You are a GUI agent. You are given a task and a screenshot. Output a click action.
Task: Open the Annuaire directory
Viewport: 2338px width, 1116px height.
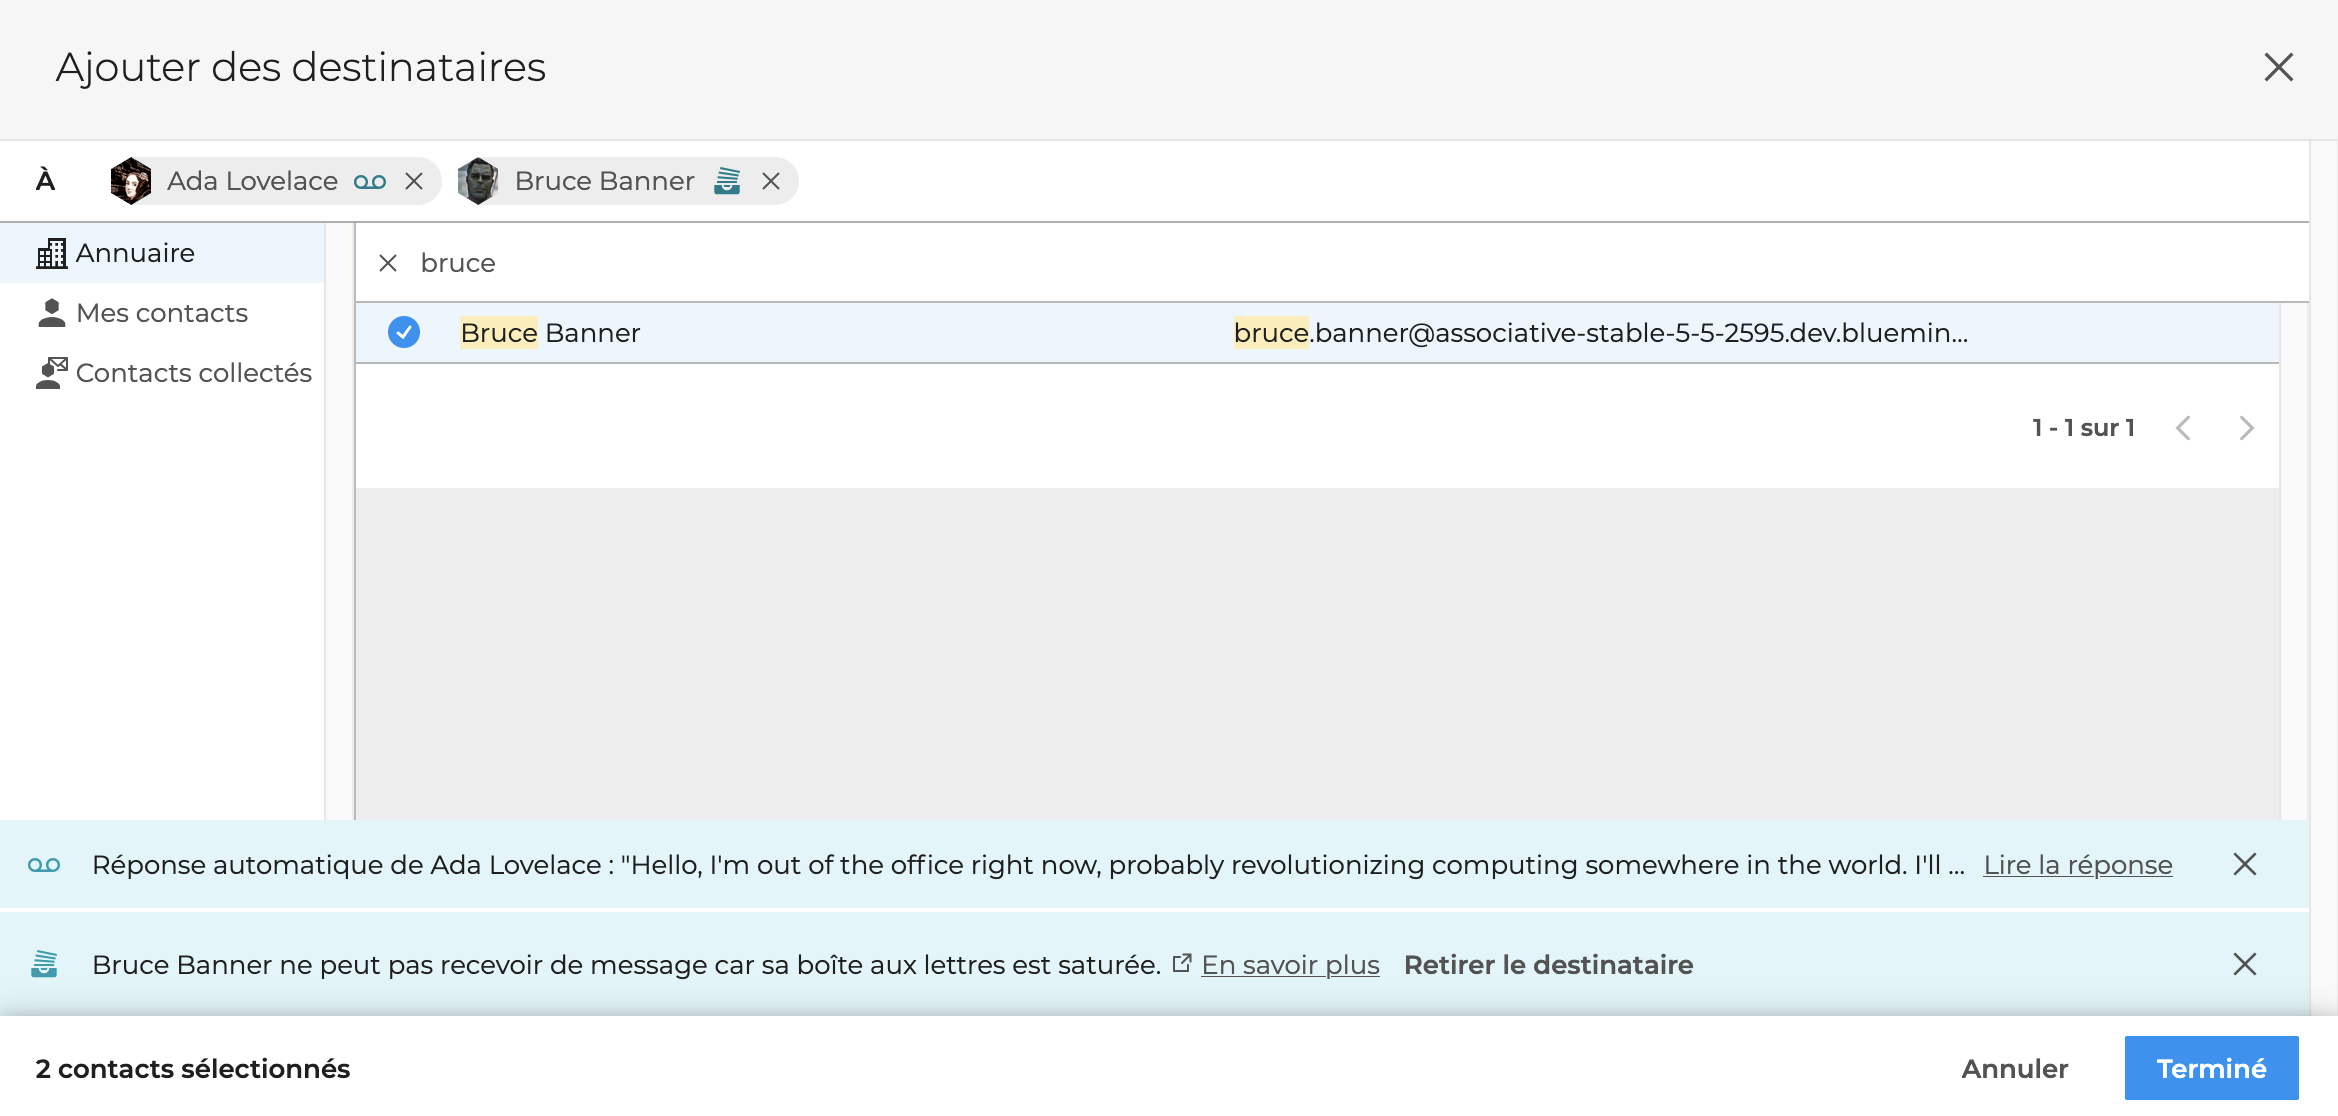135,253
